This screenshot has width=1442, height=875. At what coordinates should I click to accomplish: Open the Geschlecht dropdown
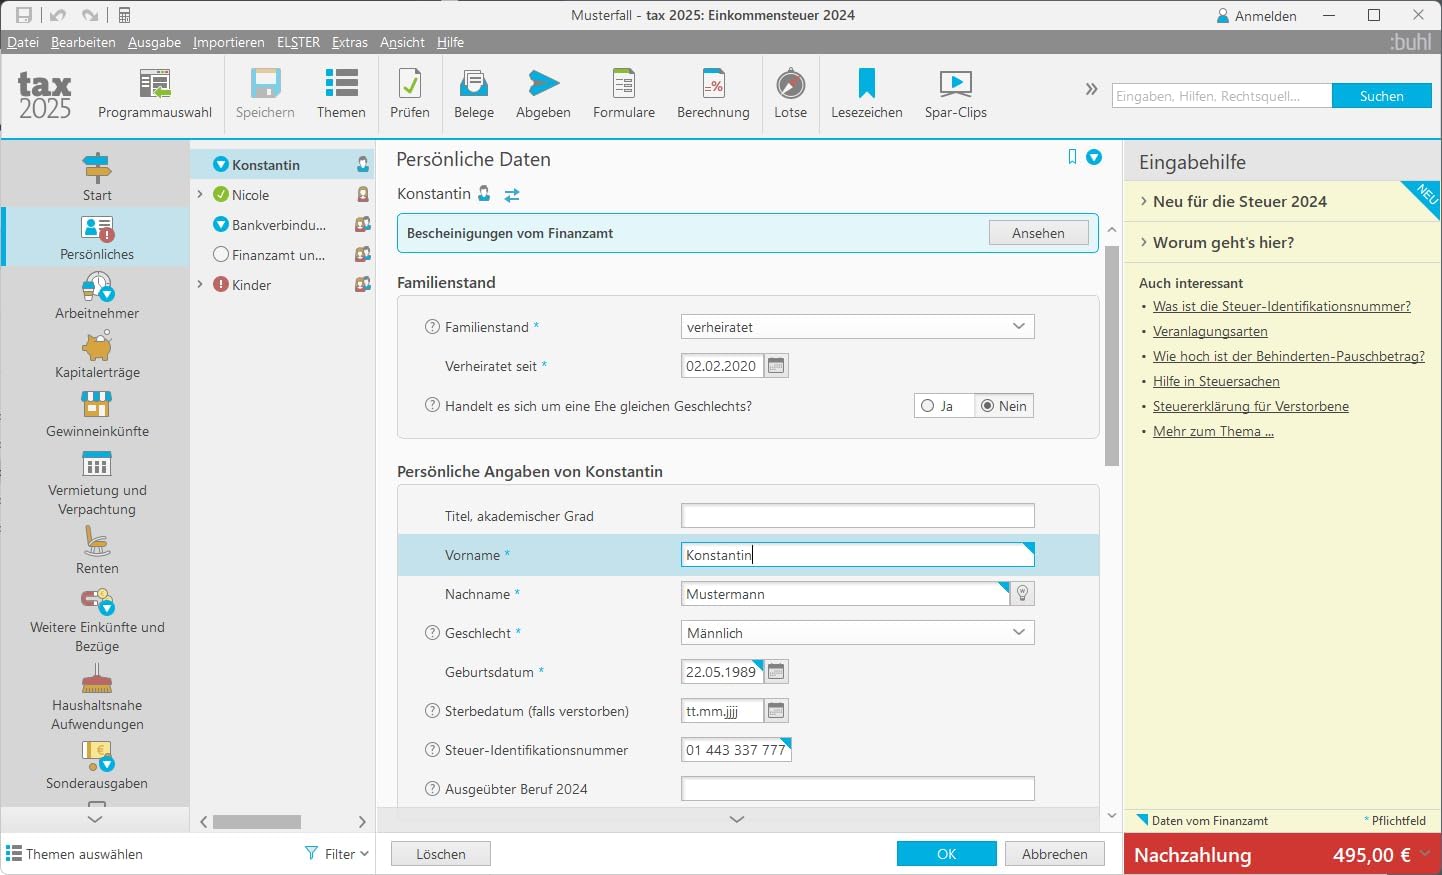pos(858,633)
